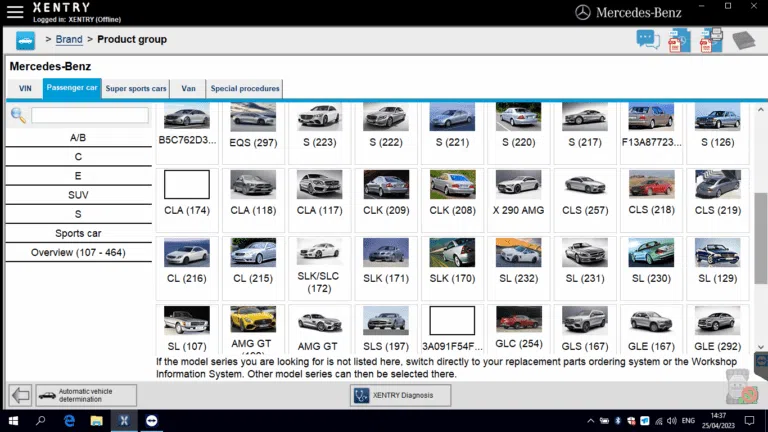
Task: Select the CLS (218) model
Action: pyautogui.click(x=651, y=199)
